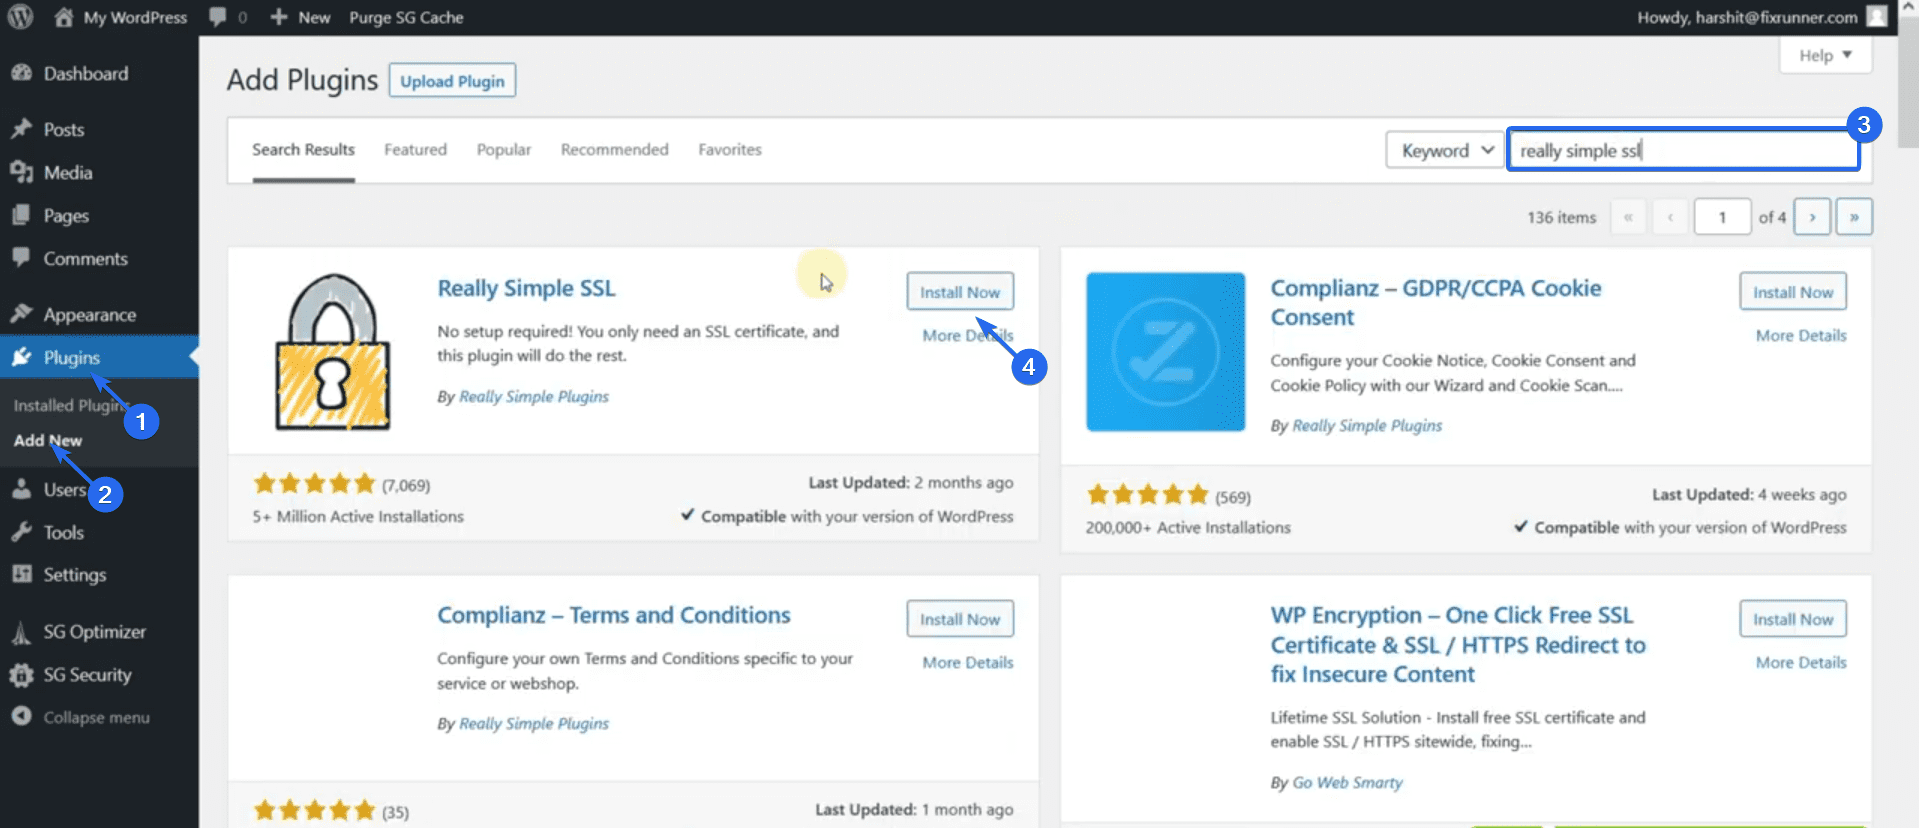Open More Details for WP Encryption

[x=1801, y=662]
